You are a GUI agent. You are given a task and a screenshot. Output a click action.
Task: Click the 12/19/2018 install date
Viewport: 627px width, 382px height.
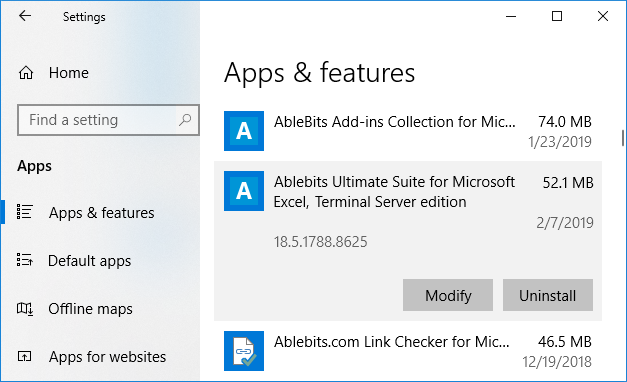pyautogui.click(x=557, y=362)
